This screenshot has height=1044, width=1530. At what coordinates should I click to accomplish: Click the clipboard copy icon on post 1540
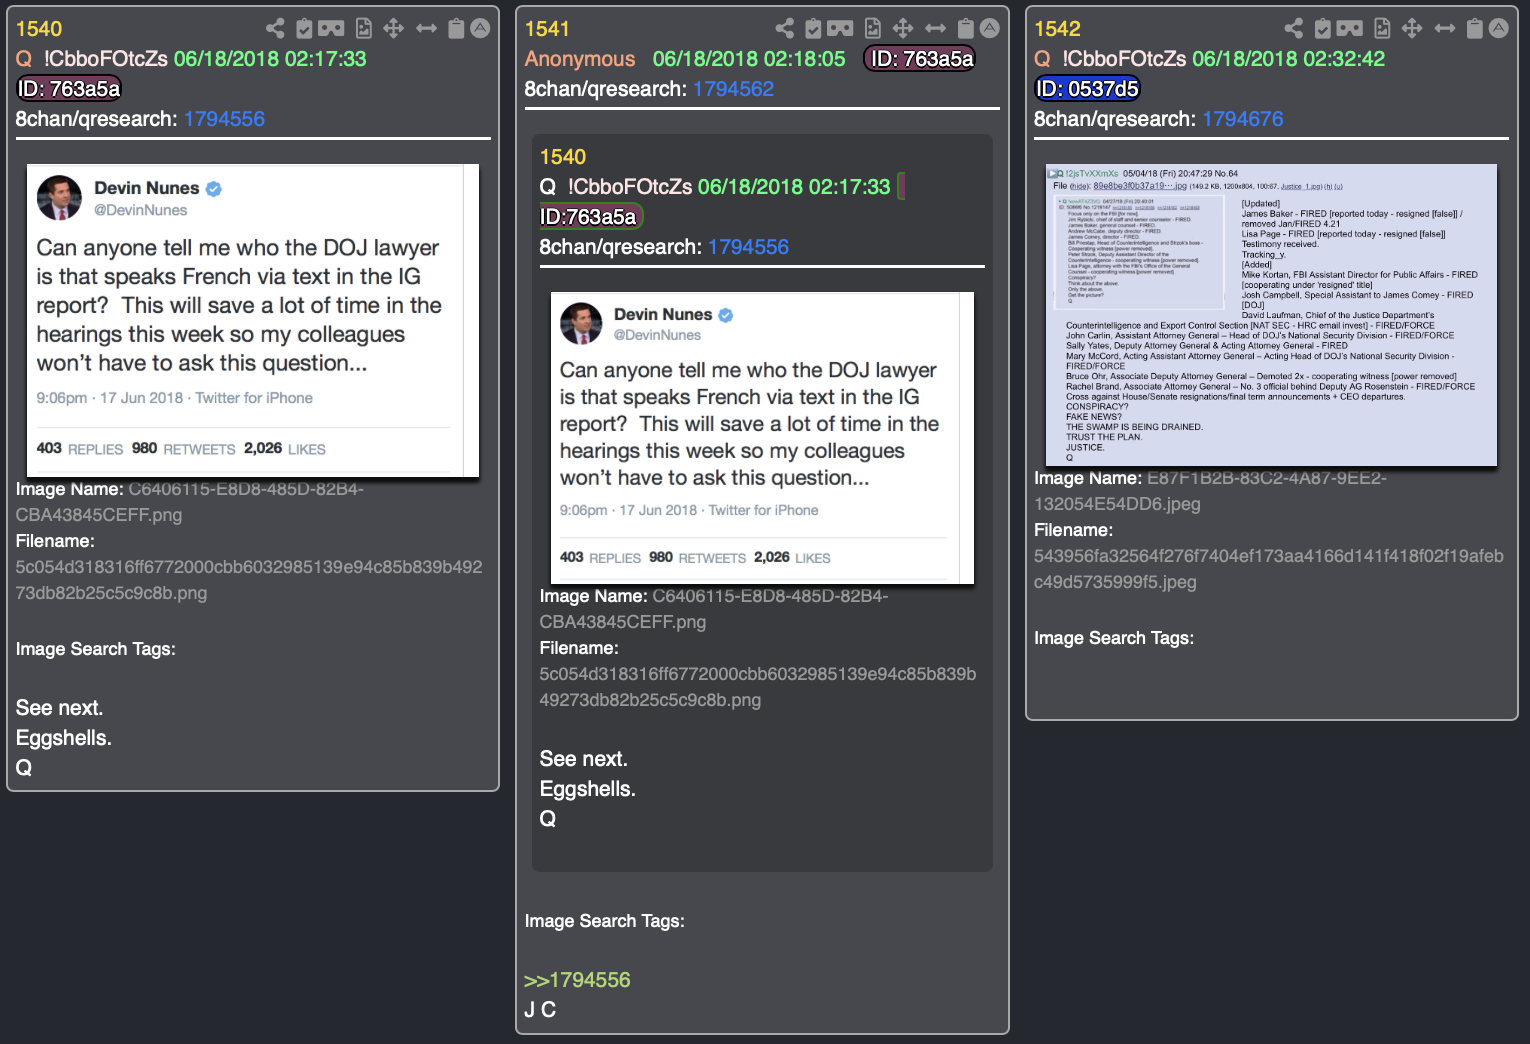pyautogui.click(x=456, y=28)
